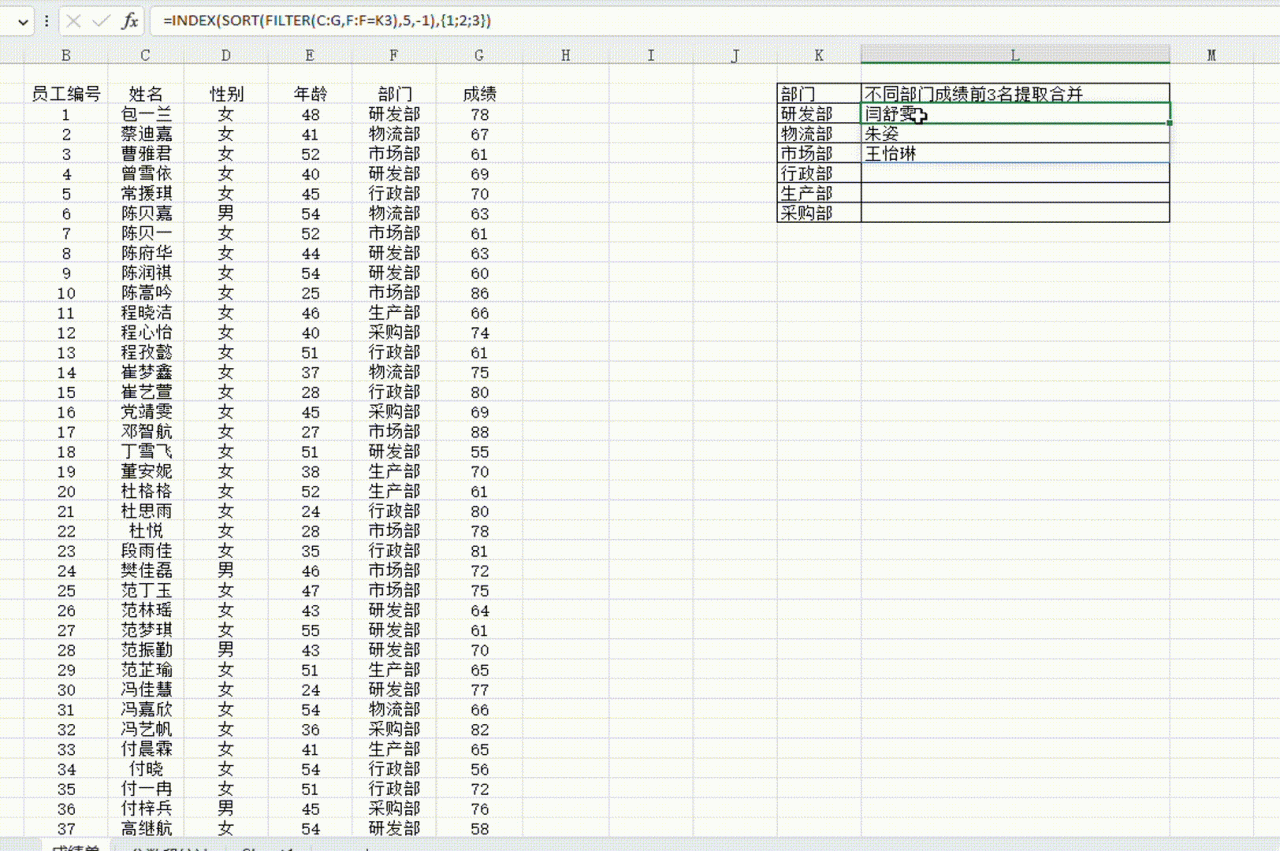Click the 性别 header cell
Image resolution: width=1280 pixels, height=851 pixels.
226,94
